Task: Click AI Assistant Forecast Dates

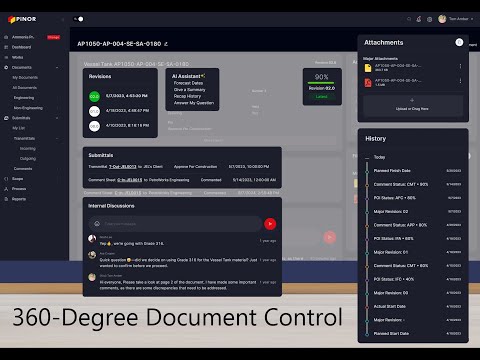Action: tap(188, 83)
